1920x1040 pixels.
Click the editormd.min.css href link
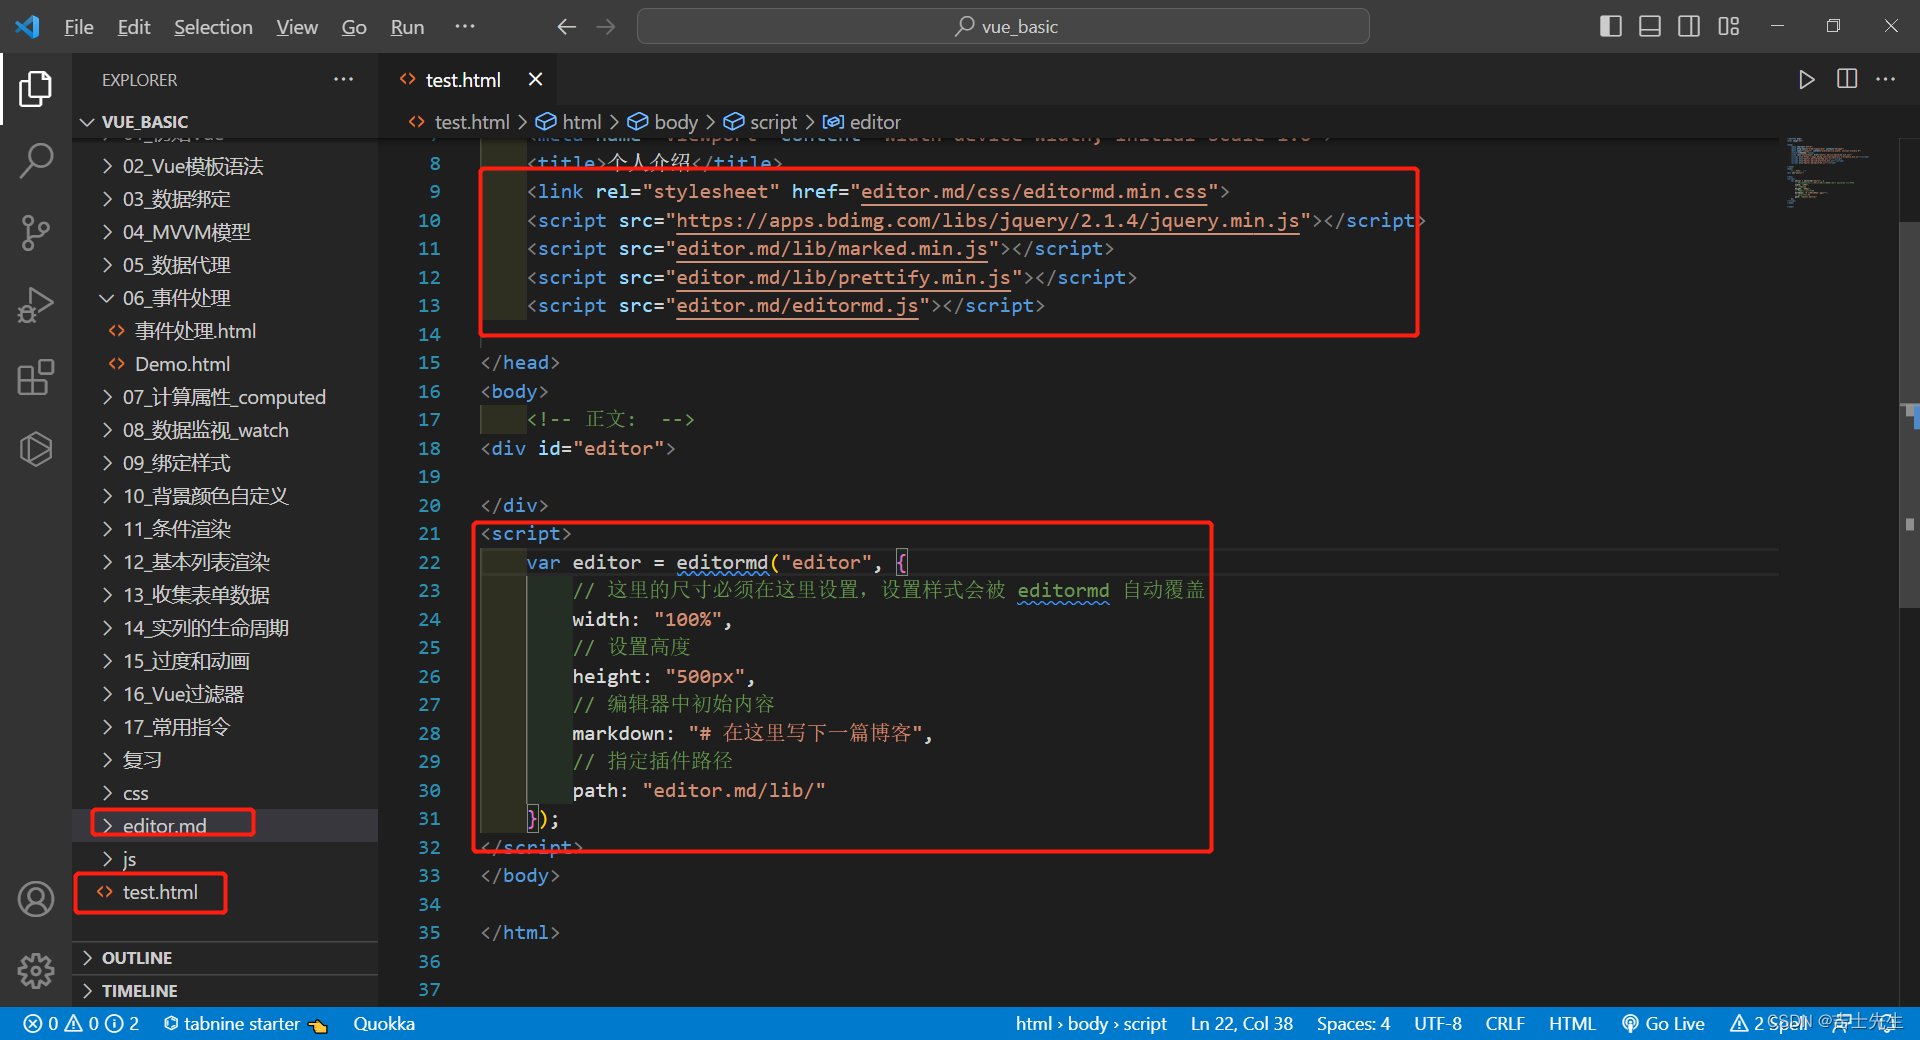pyautogui.click(x=1034, y=191)
